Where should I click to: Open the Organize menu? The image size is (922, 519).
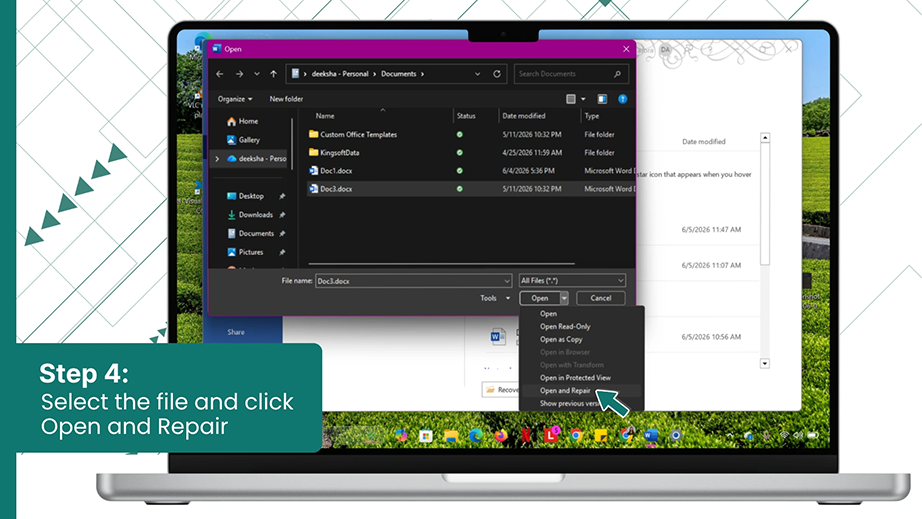coord(235,99)
